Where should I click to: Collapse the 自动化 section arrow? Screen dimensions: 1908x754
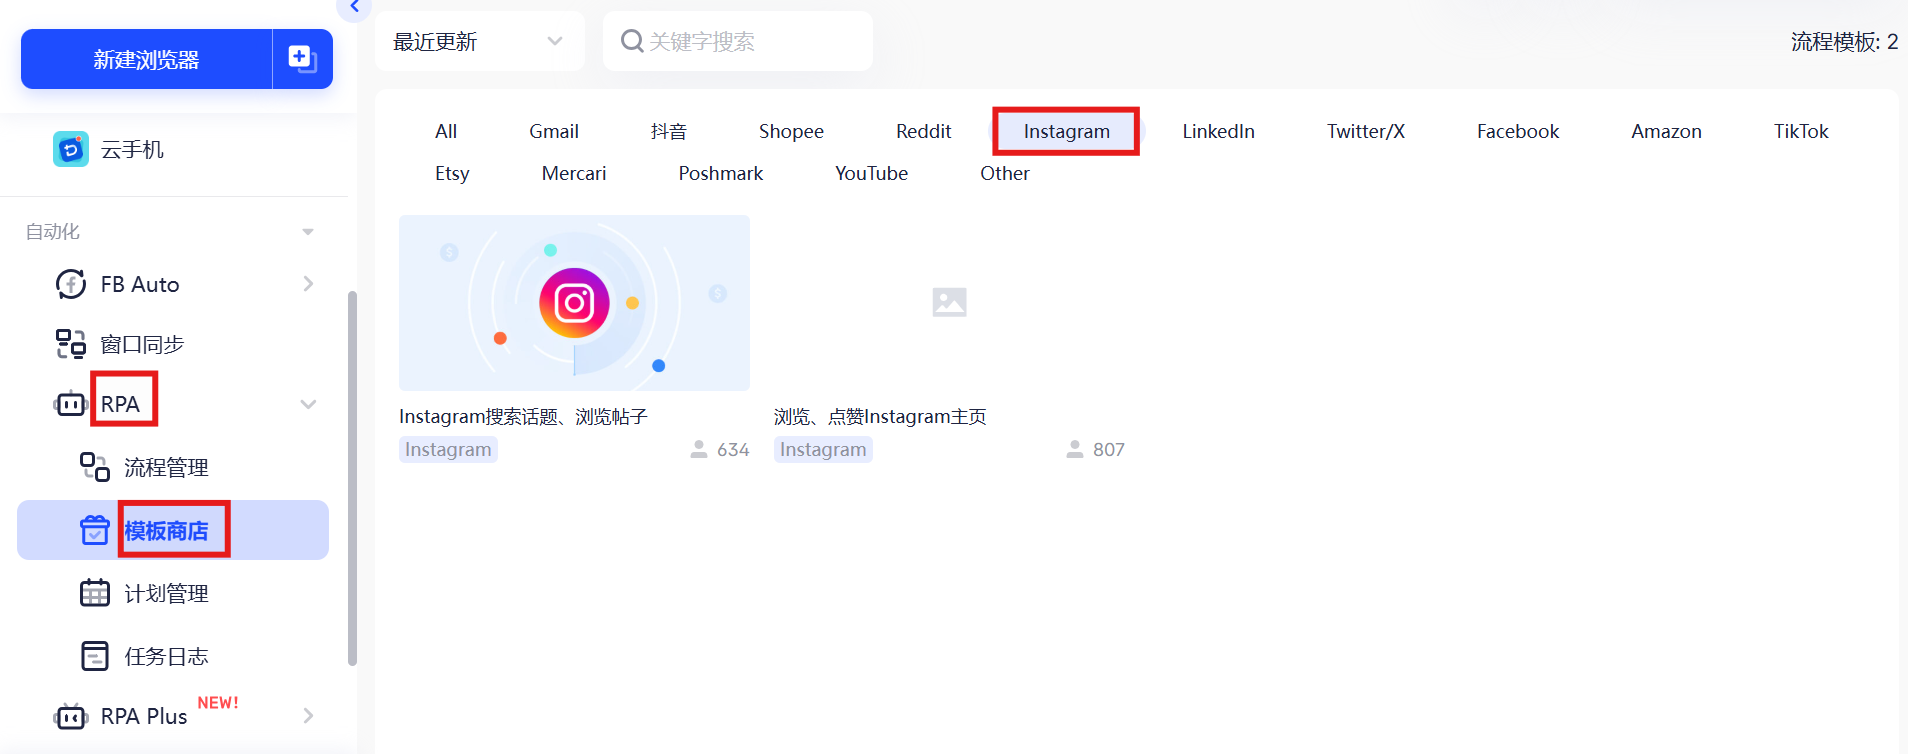point(308,232)
